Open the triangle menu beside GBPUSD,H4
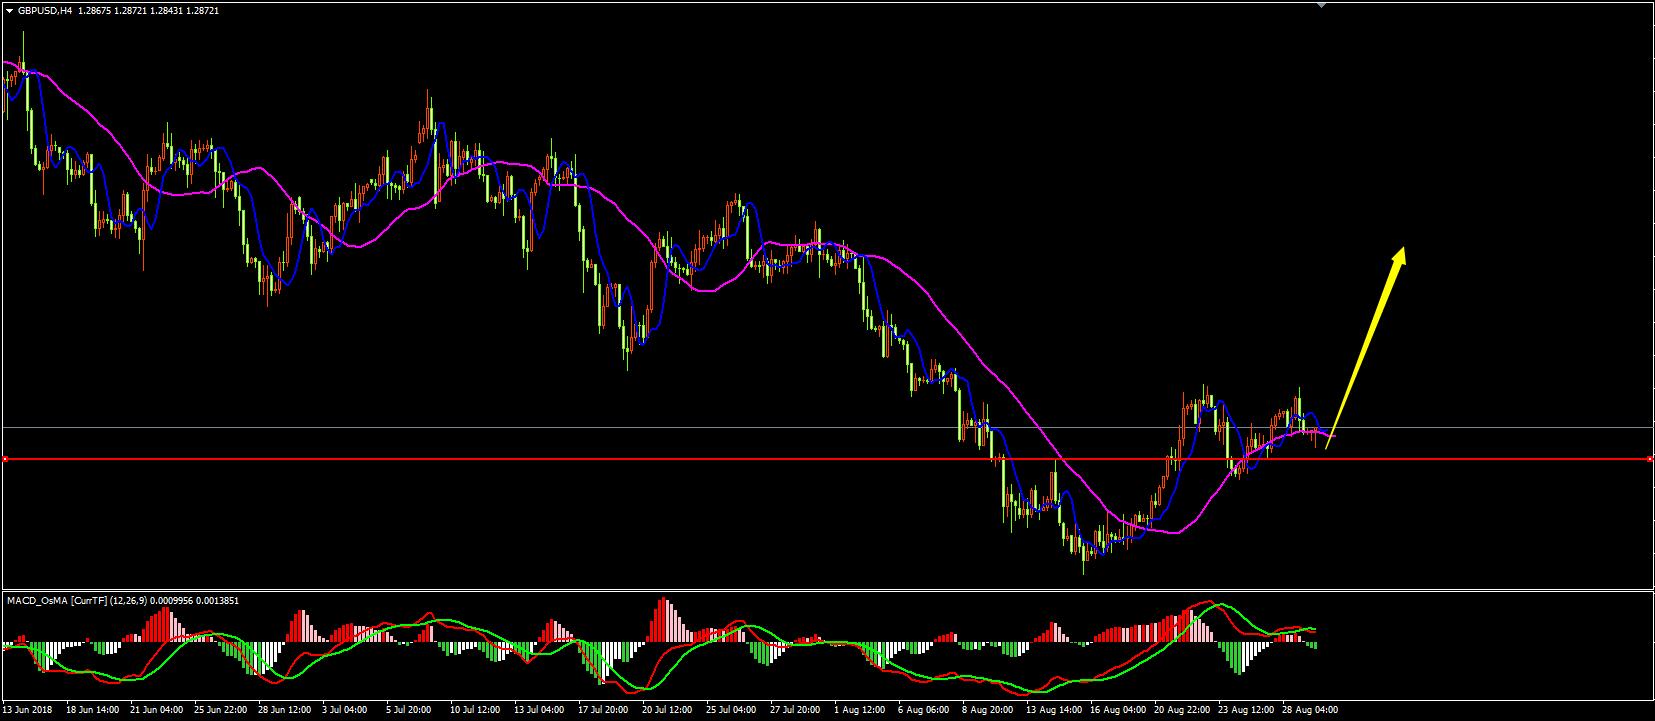1655x721 pixels. [10, 10]
